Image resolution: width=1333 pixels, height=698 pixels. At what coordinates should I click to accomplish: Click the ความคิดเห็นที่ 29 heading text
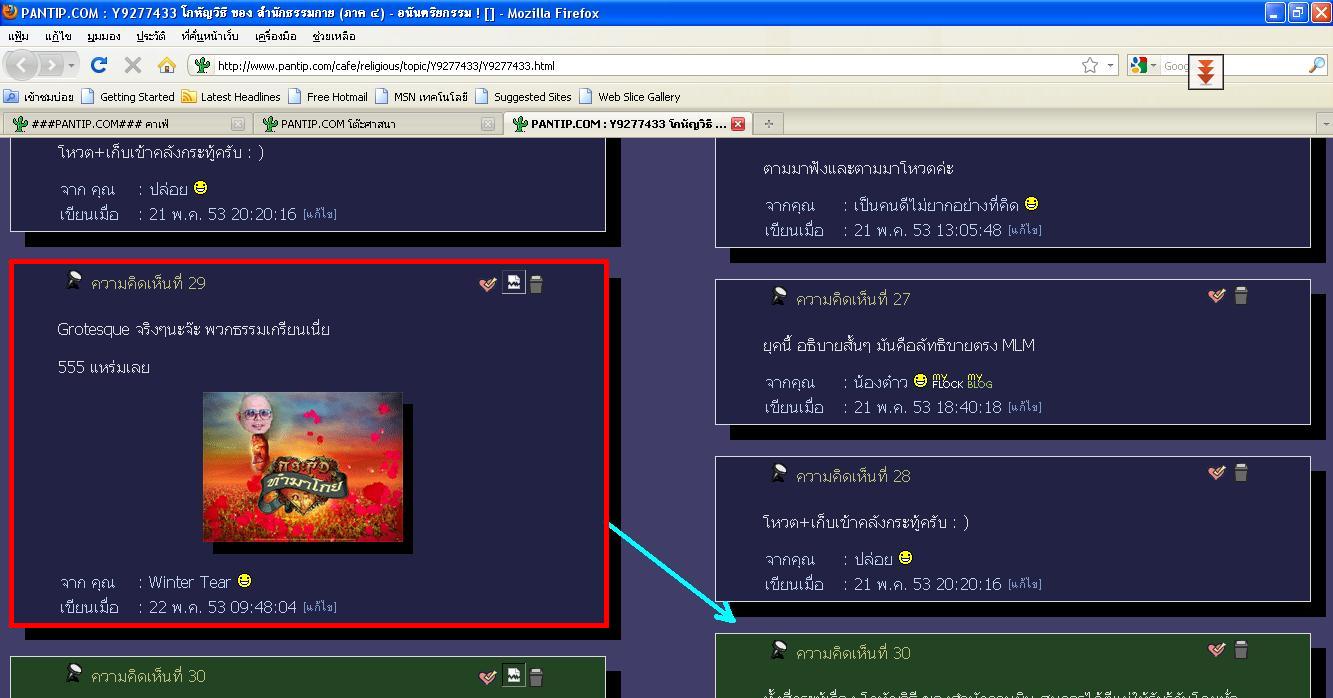tap(148, 283)
